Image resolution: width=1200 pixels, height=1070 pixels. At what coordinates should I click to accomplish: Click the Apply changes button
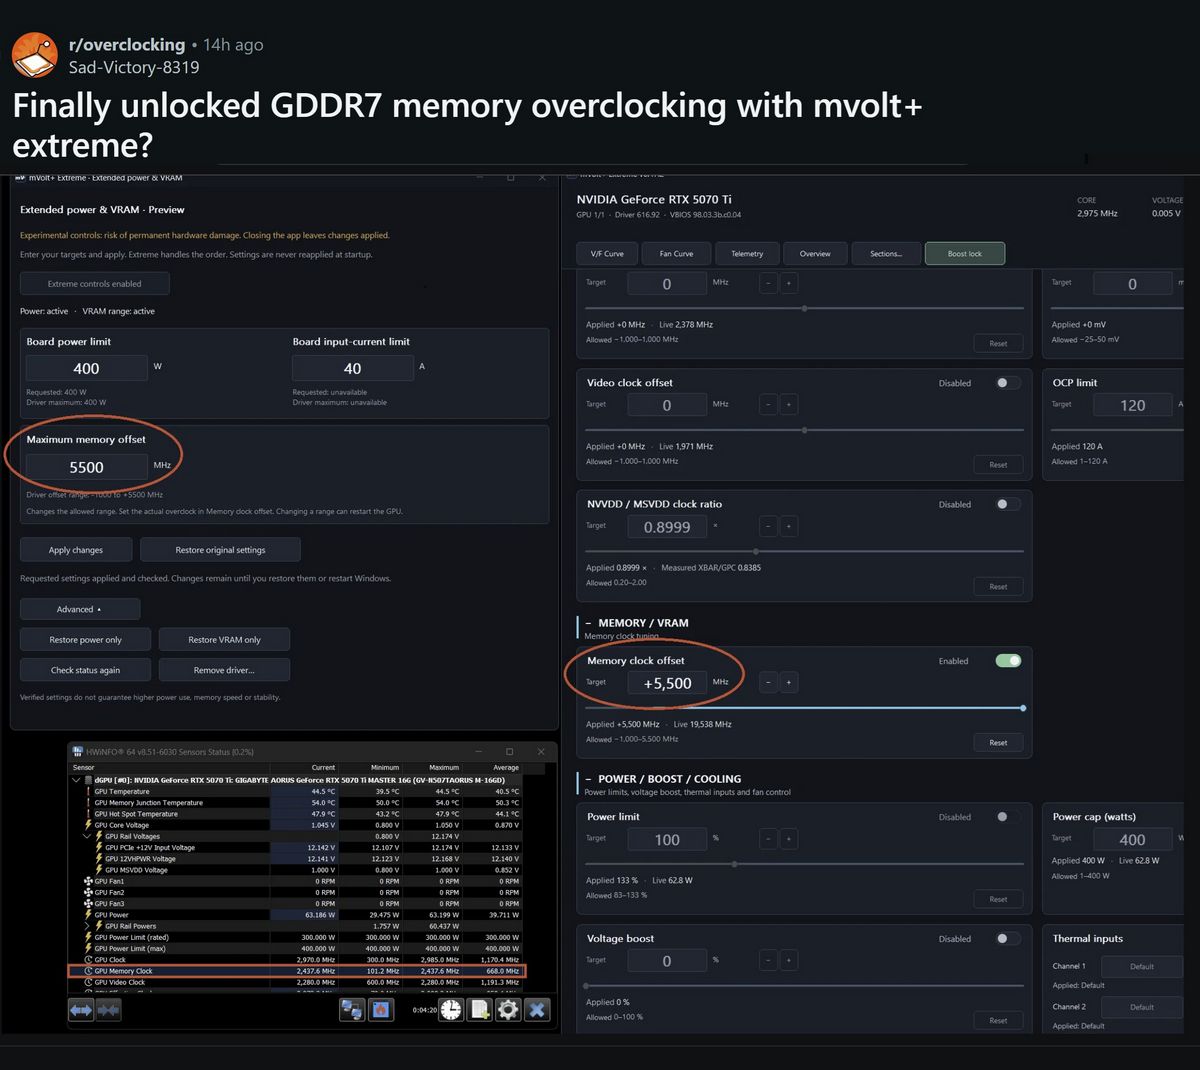(76, 550)
